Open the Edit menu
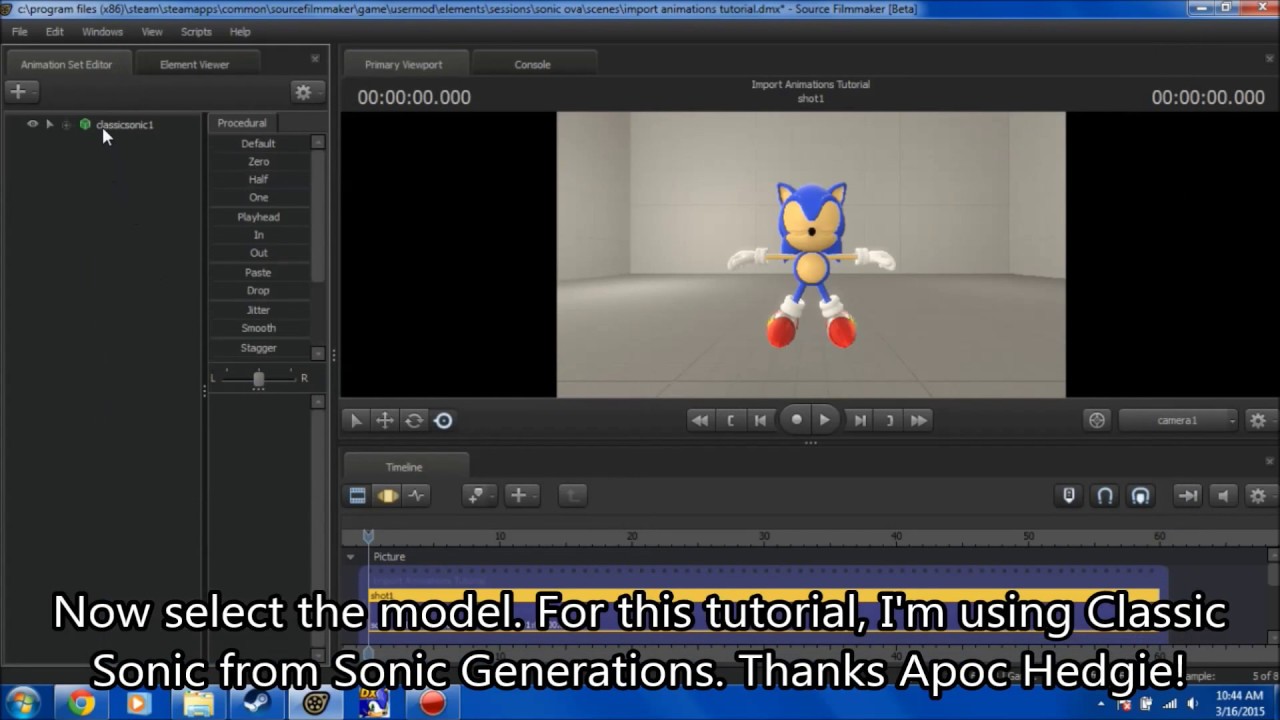 point(55,32)
